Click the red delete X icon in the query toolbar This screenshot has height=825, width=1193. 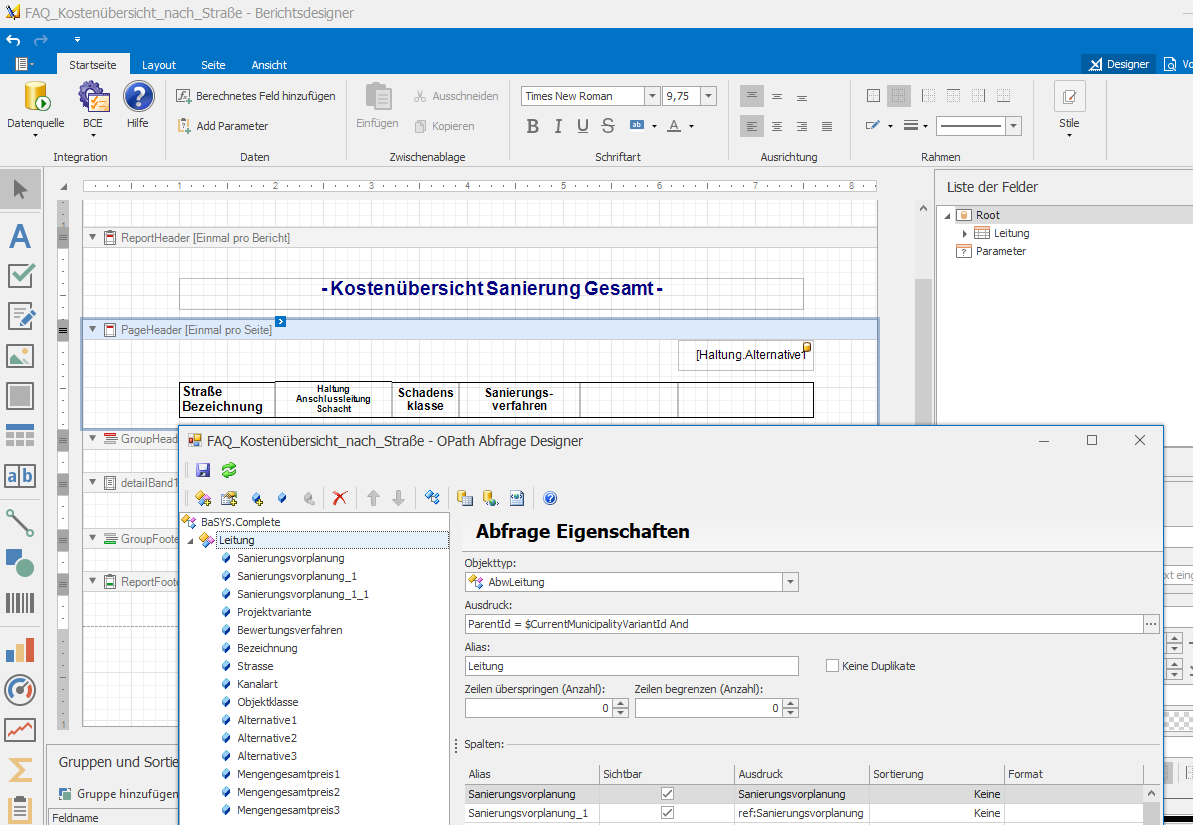point(340,498)
